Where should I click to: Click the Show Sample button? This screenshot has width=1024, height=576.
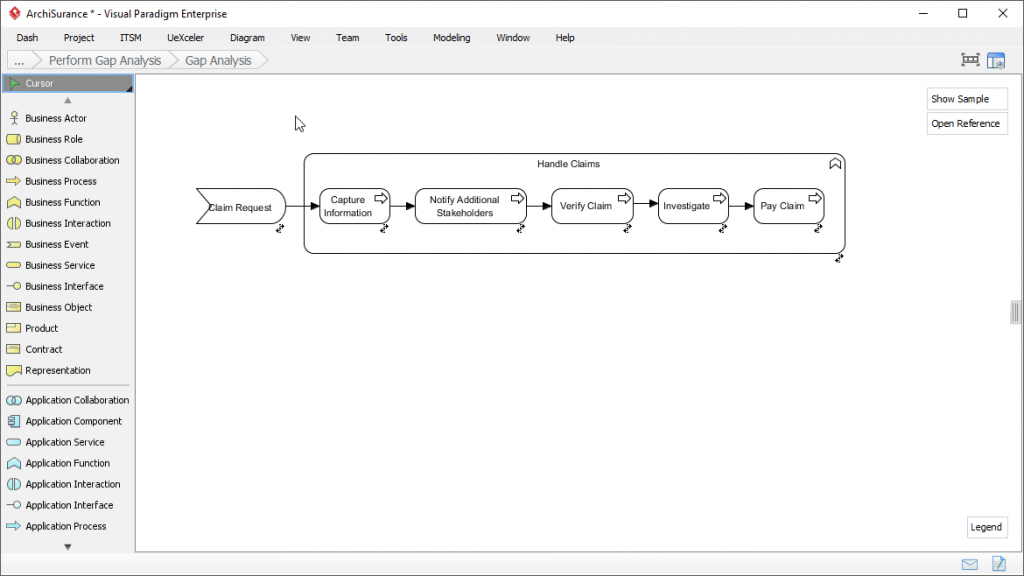coord(966,98)
